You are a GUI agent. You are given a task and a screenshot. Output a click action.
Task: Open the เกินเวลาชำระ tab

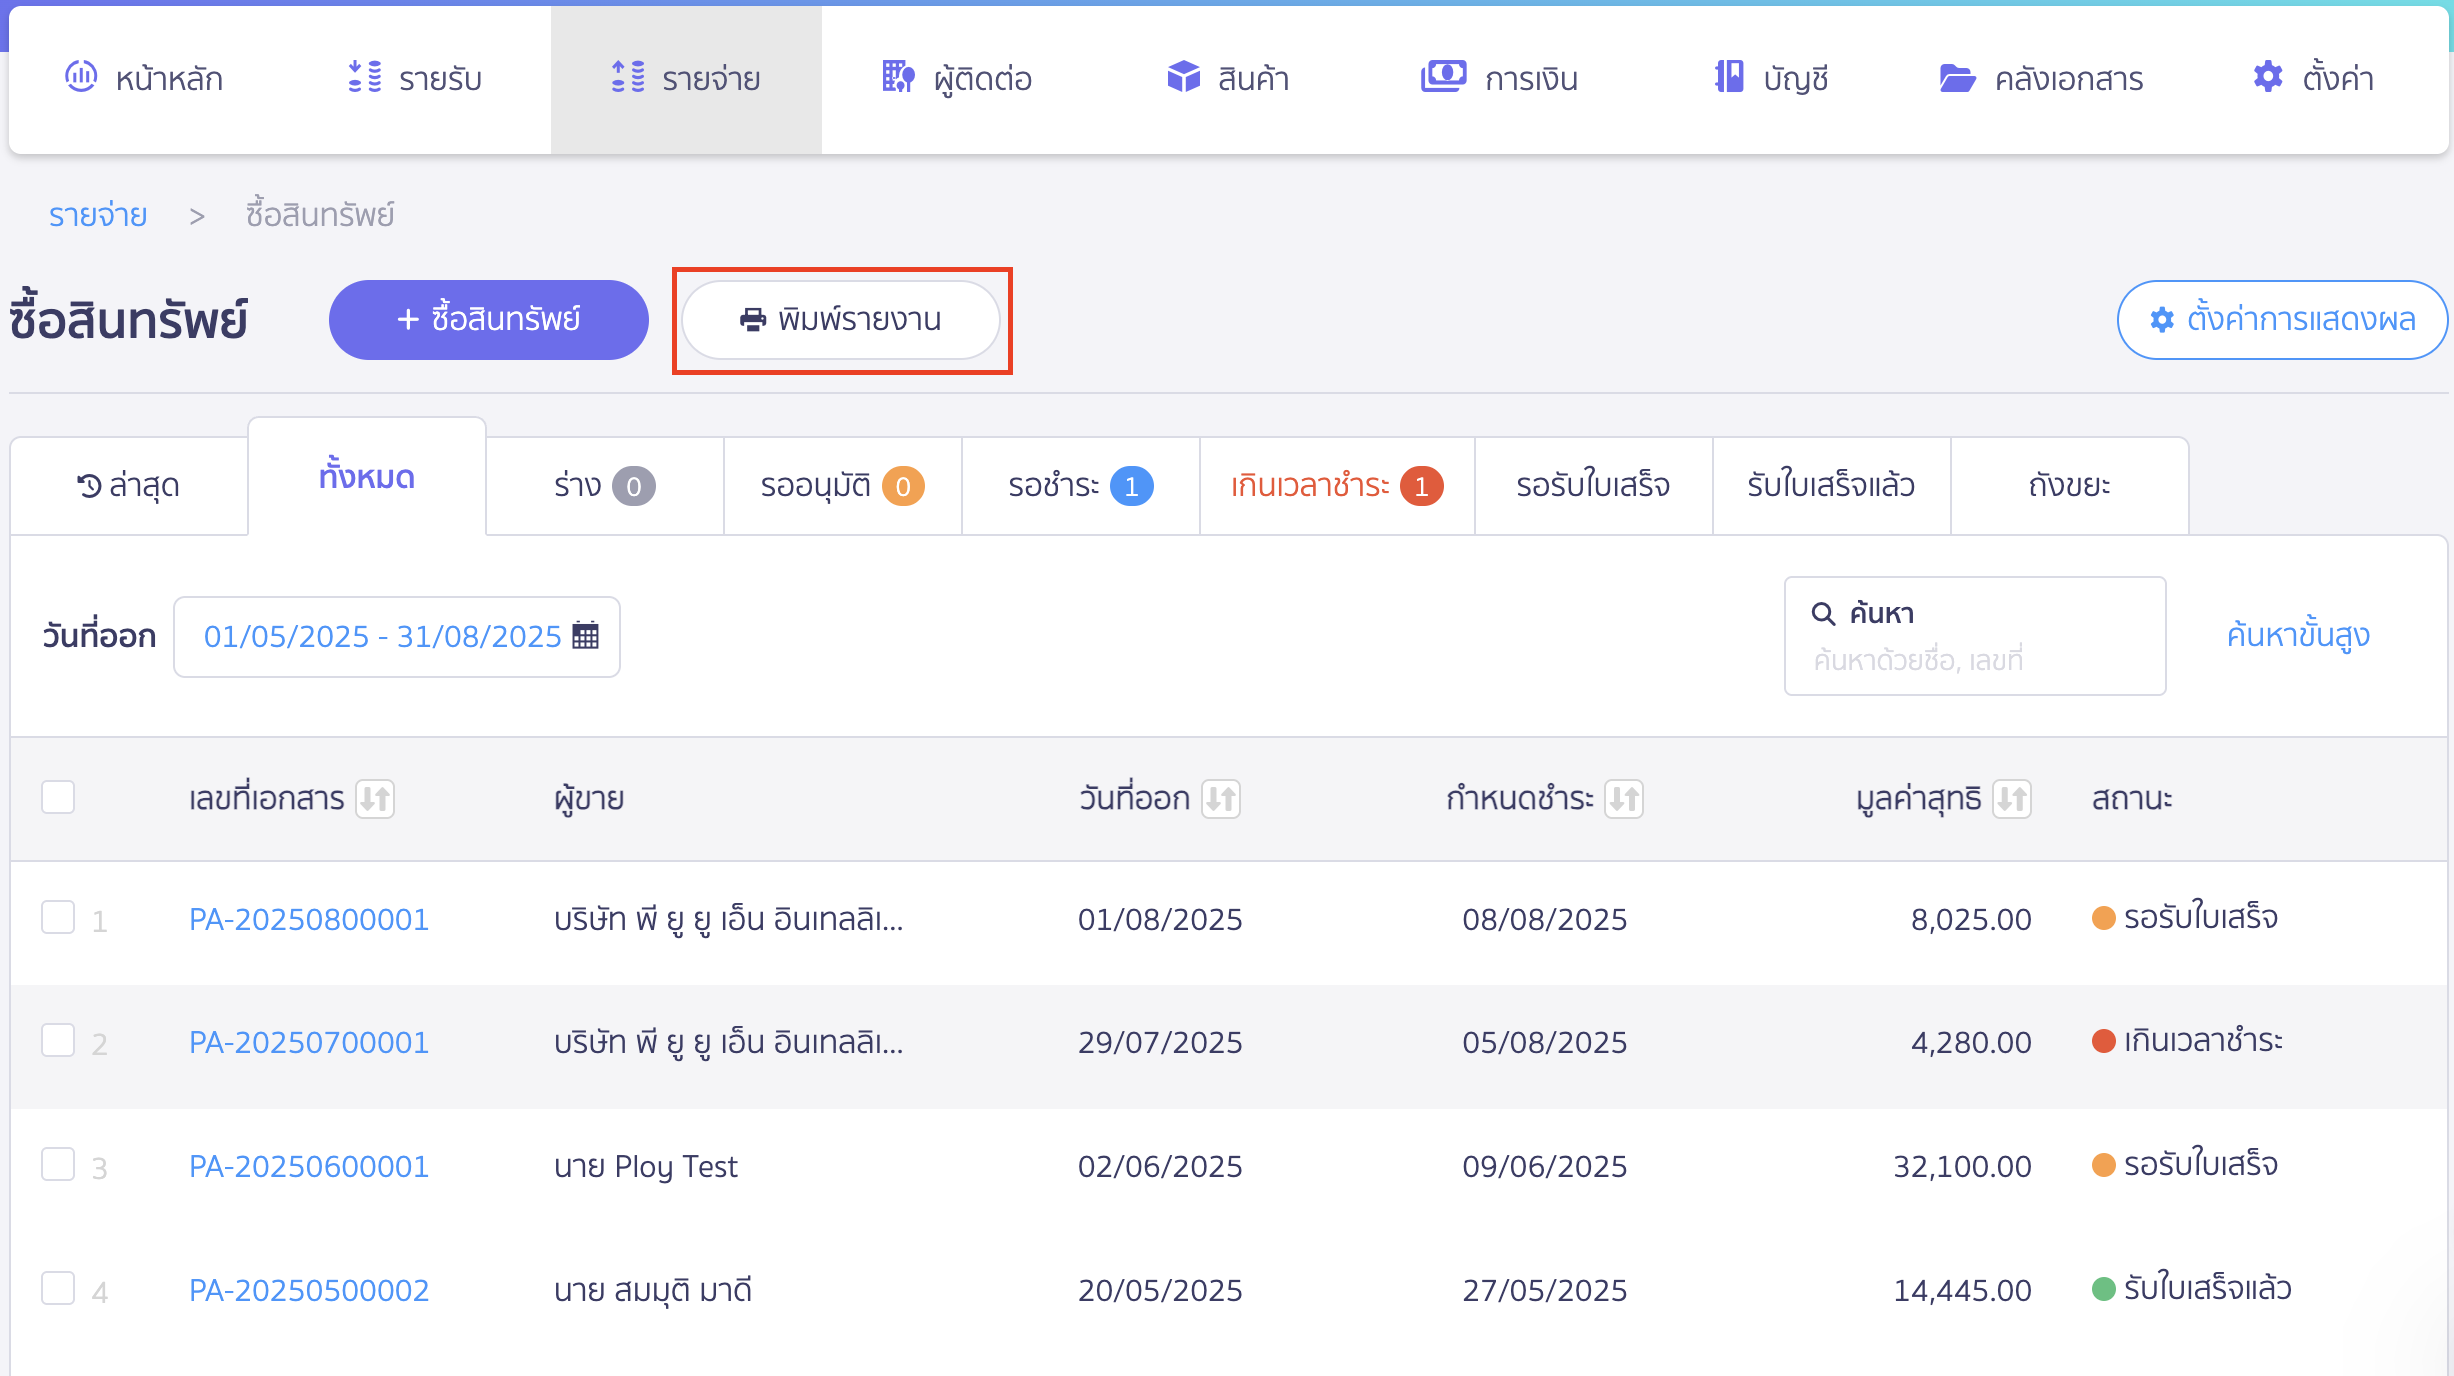[x=1337, y=486]
